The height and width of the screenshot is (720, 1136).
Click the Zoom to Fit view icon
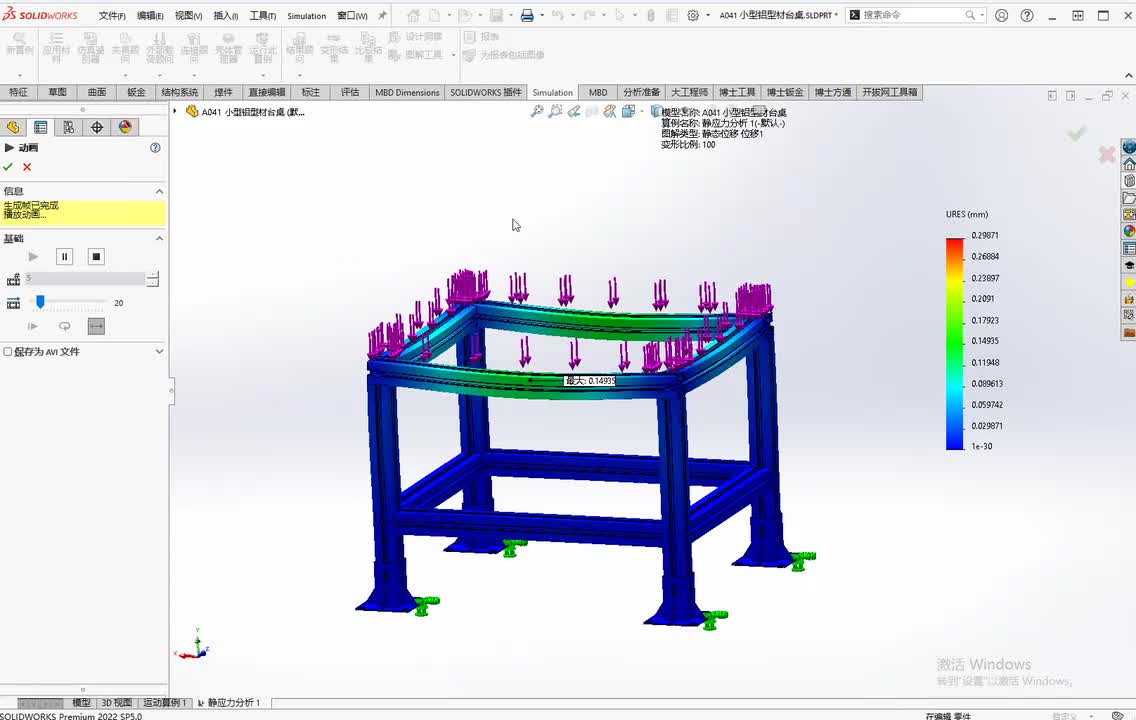click(x=537, y=111)
